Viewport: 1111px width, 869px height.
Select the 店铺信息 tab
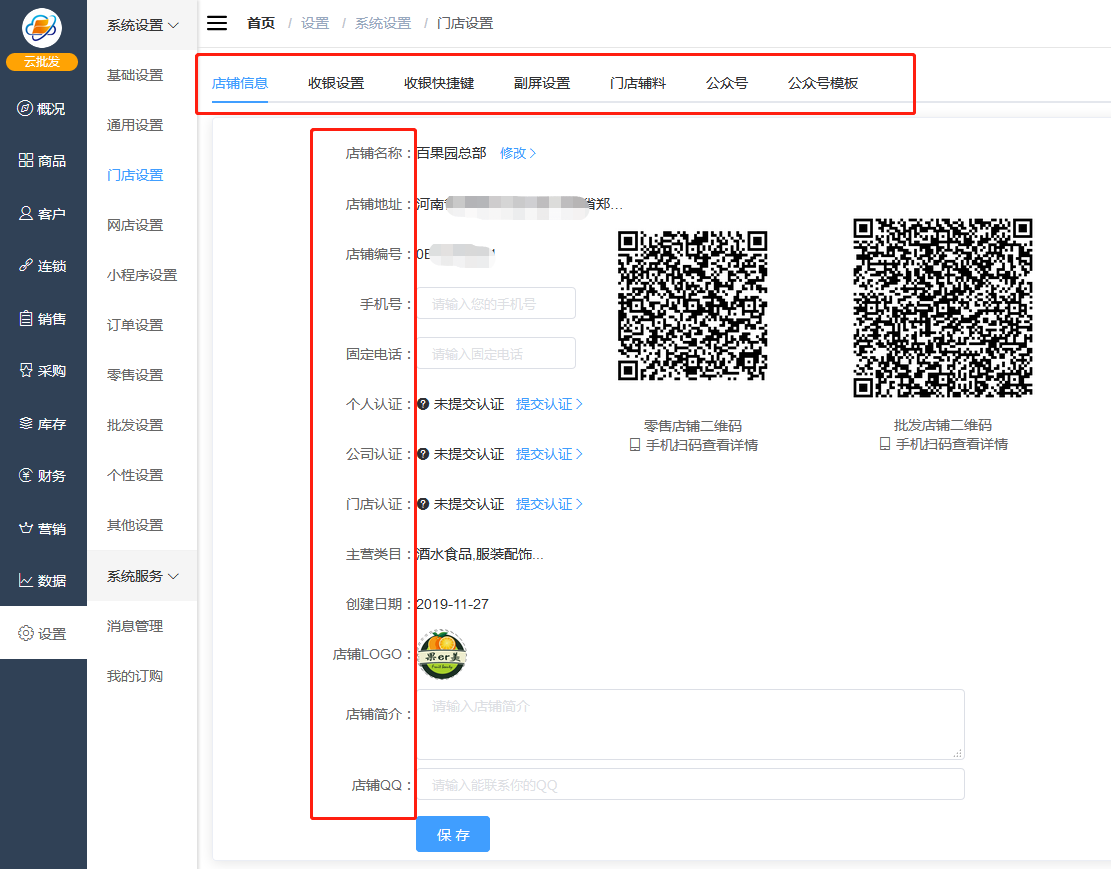[239, 83]
